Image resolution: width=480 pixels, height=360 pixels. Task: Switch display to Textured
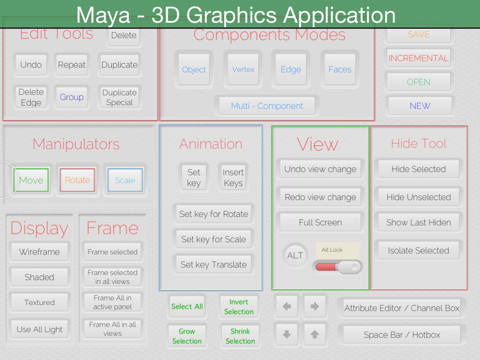point(39,302)
